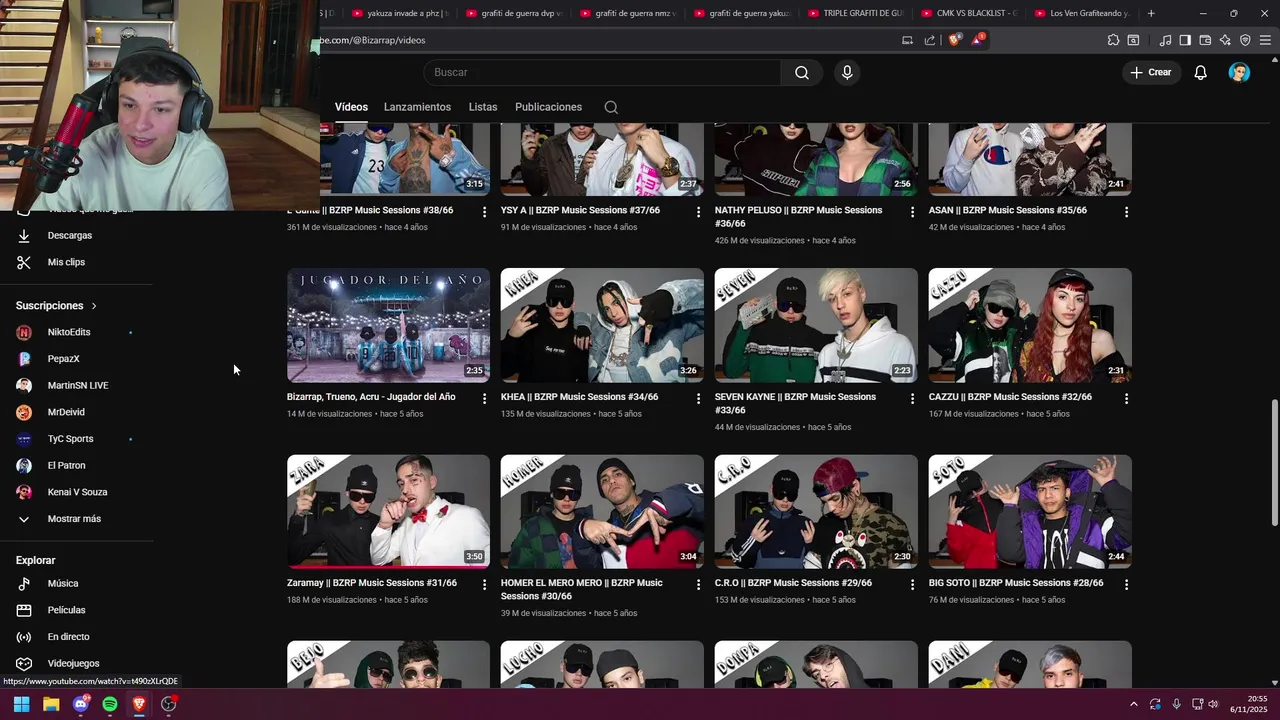1280x720 pixels.
Task: Click the Crear button
Action: click(1151, 72)
